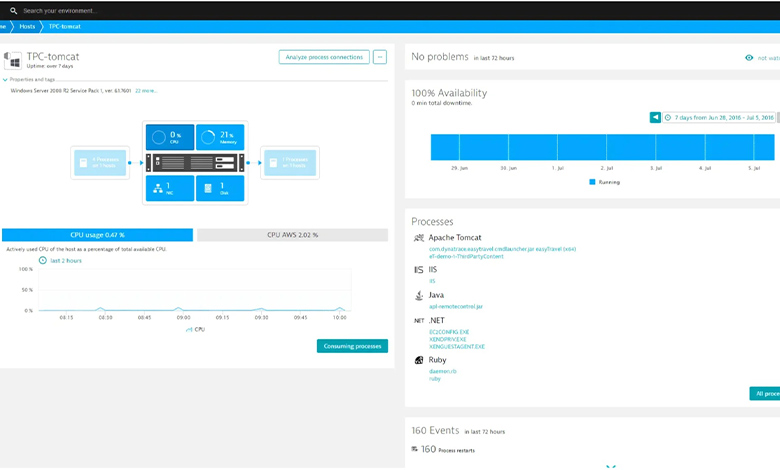780x470 pixels.
Task: Open the ruby process link
Action: point(435,379)
